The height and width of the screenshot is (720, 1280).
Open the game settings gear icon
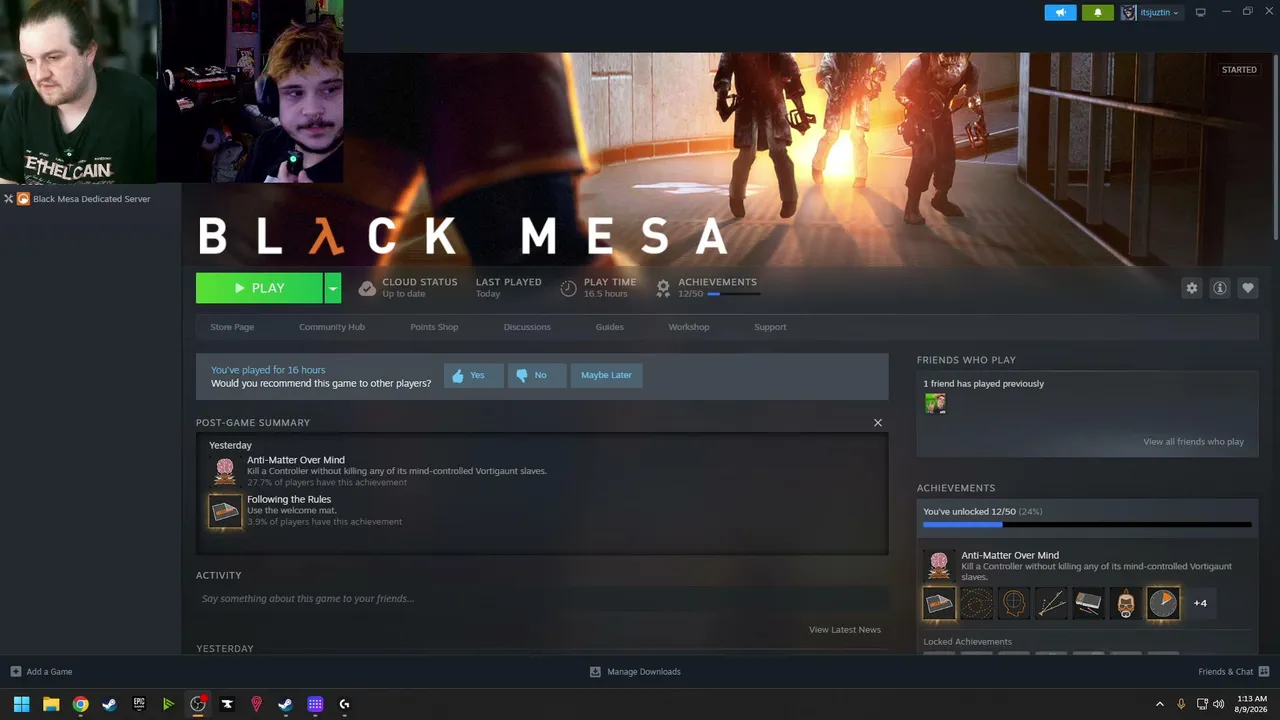point(1191,288)
